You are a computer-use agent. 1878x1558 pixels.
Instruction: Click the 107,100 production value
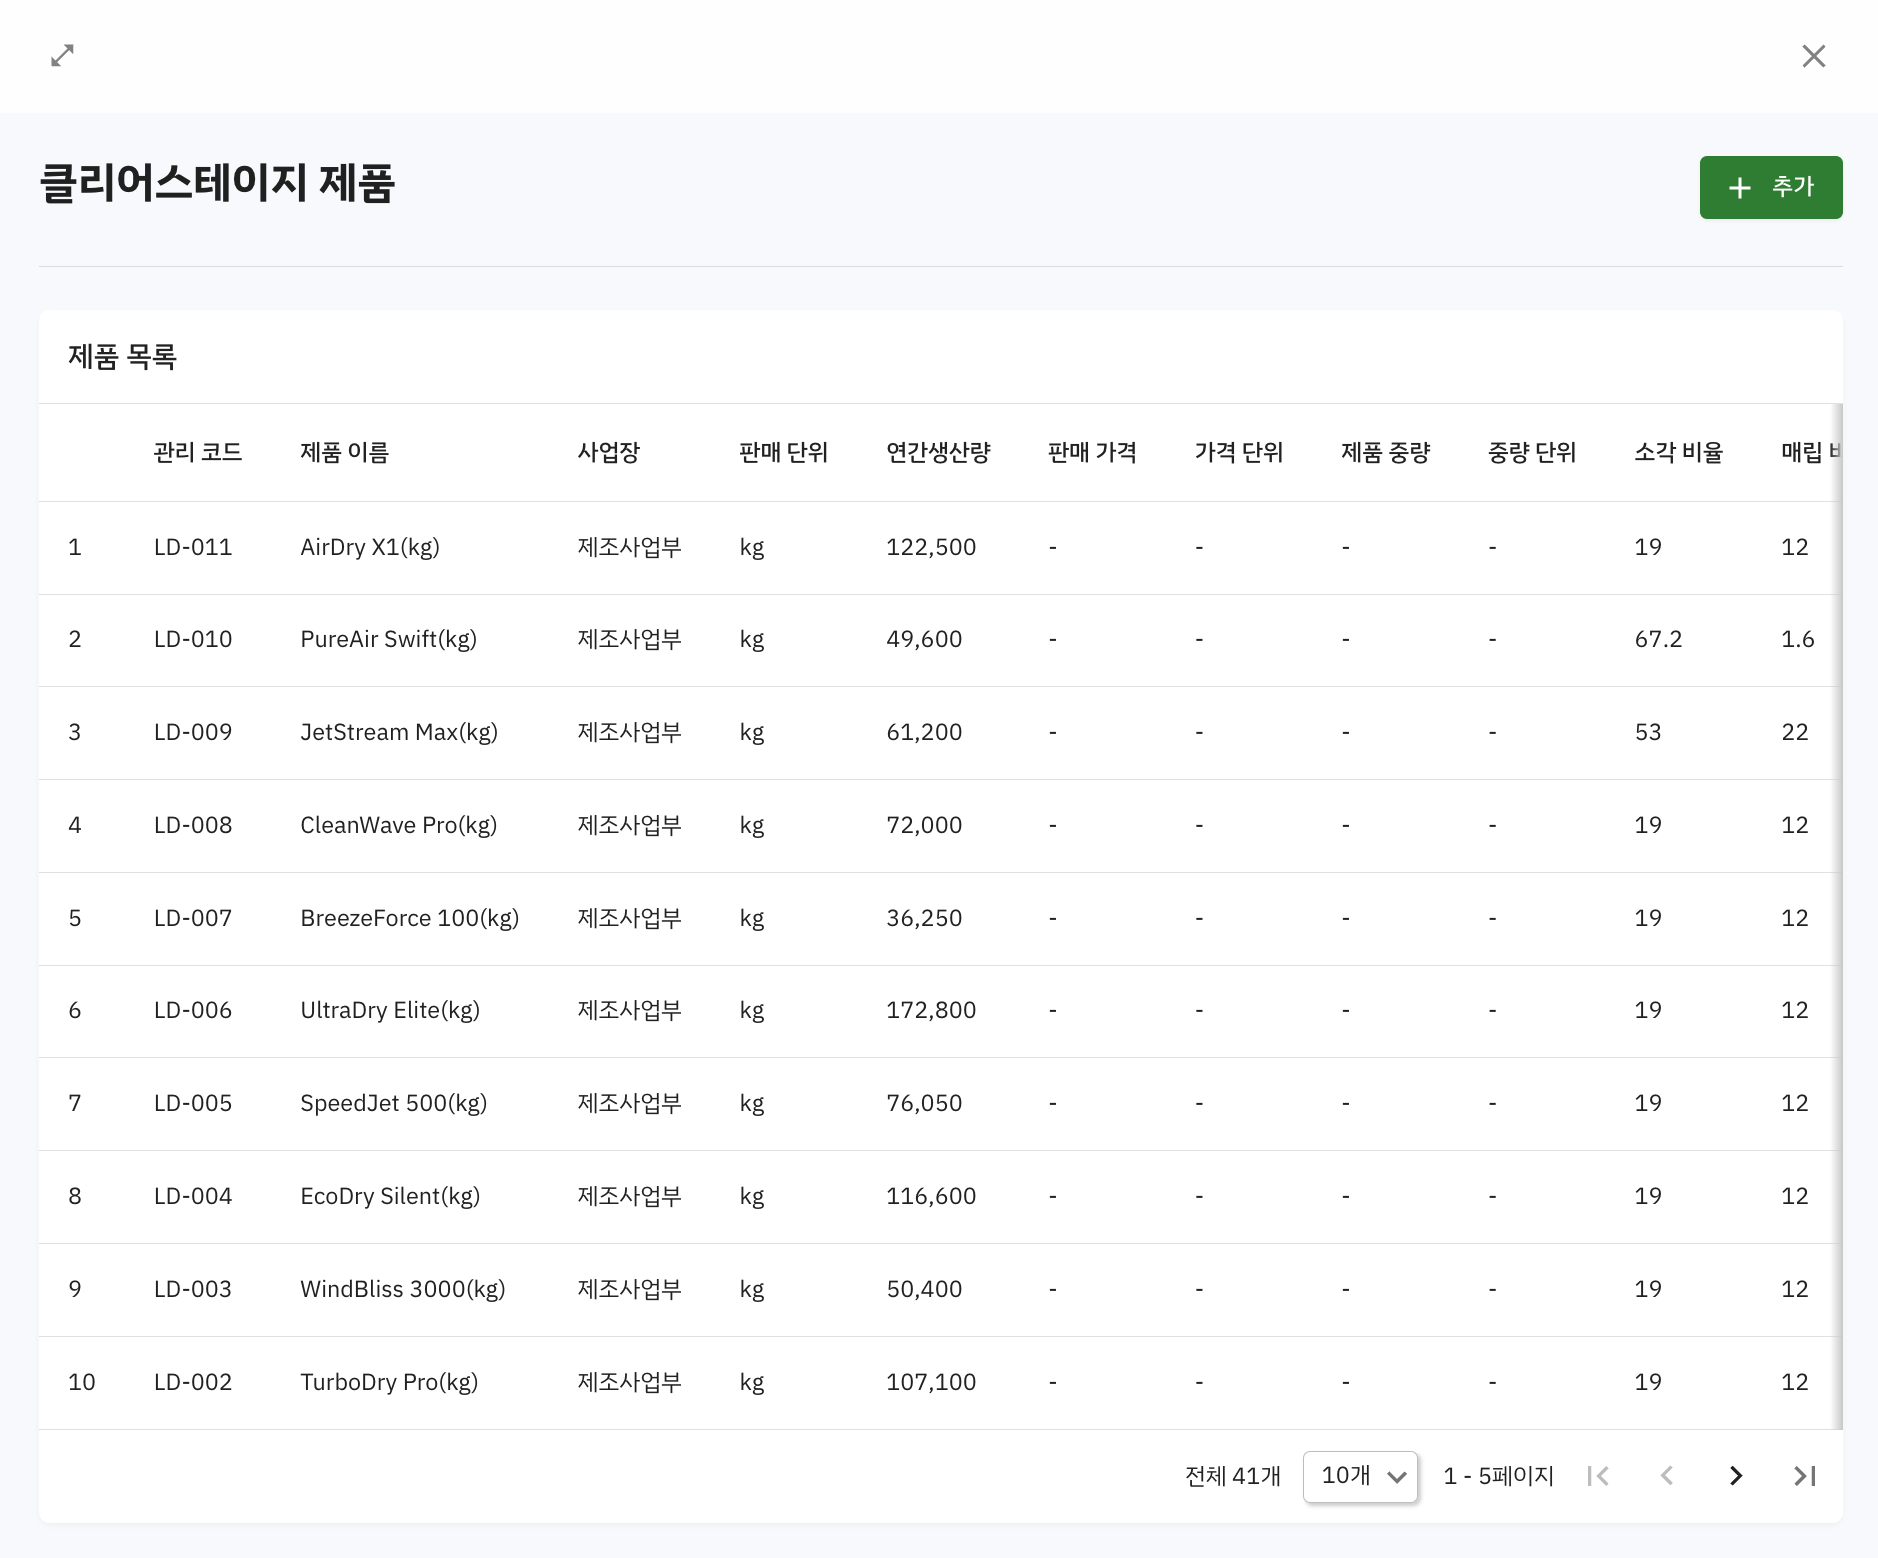point(931,1383)
